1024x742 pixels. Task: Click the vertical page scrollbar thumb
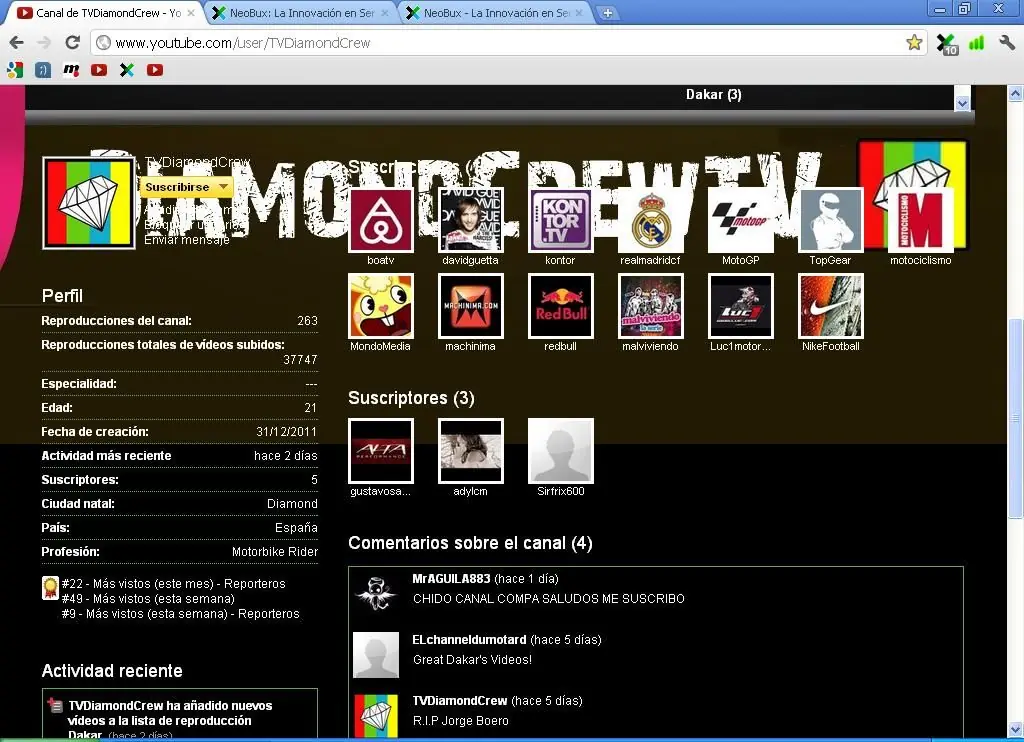click(1016, 418)
